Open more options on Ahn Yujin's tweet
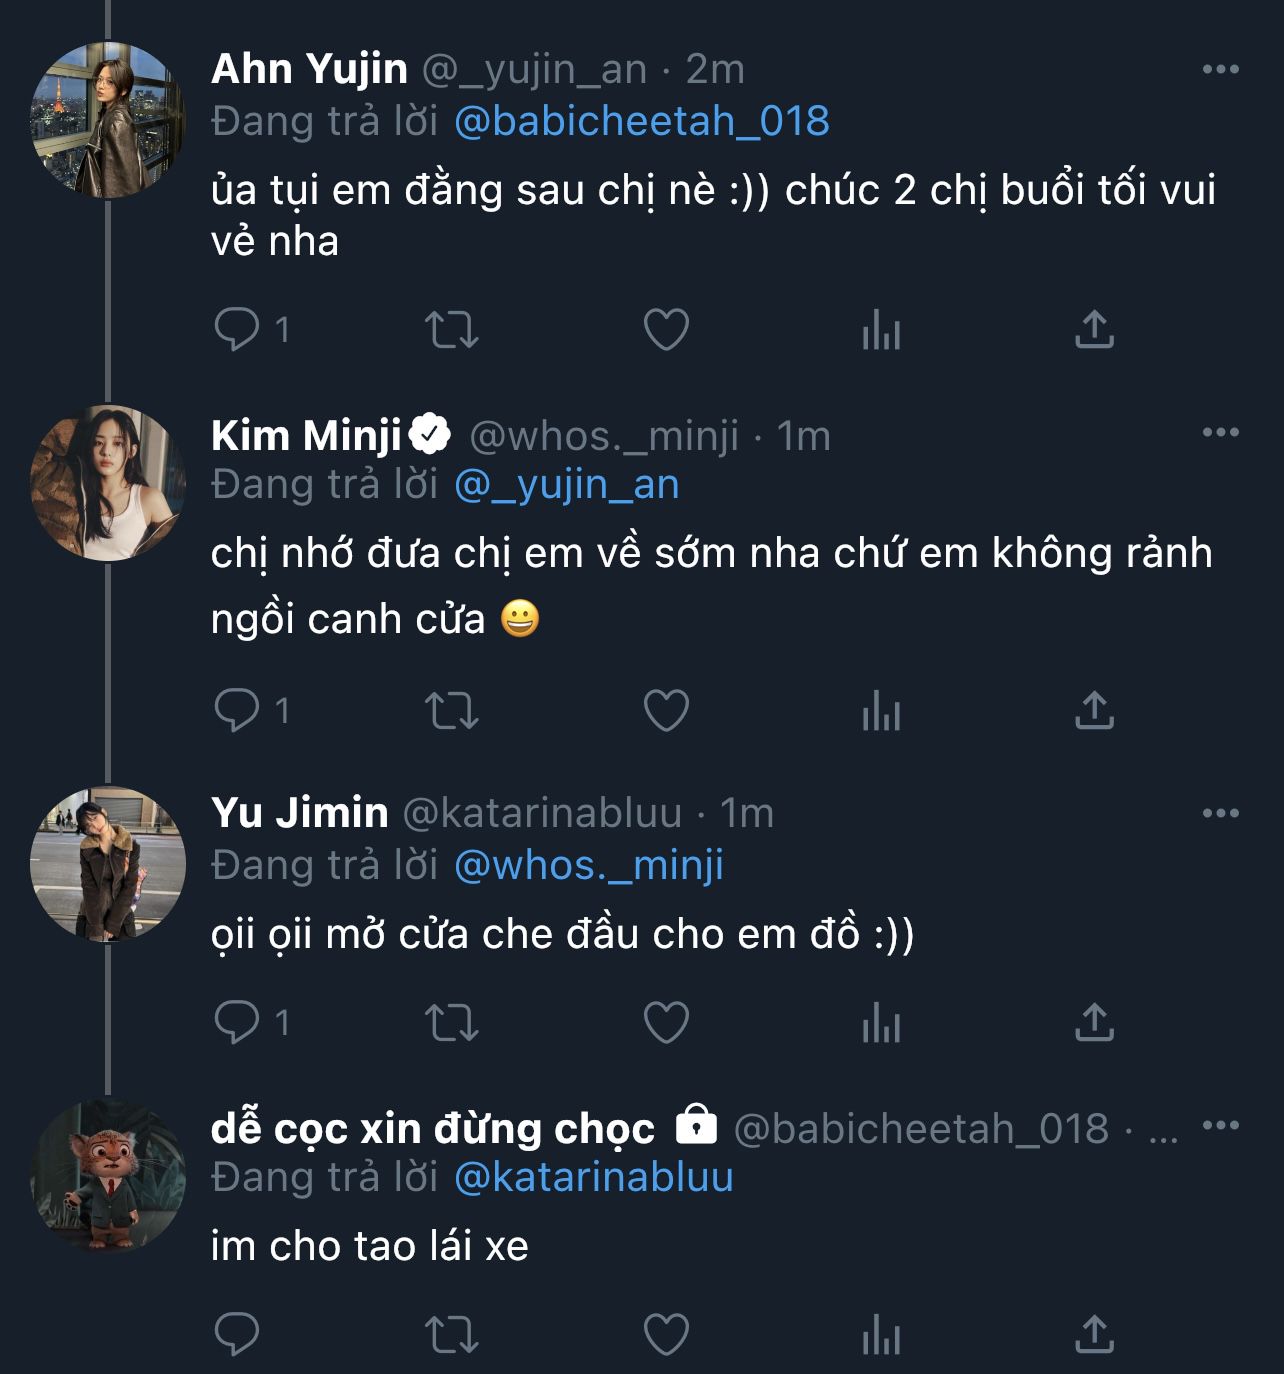This screenshot has width=1284, height=1374. (1220, 69)
